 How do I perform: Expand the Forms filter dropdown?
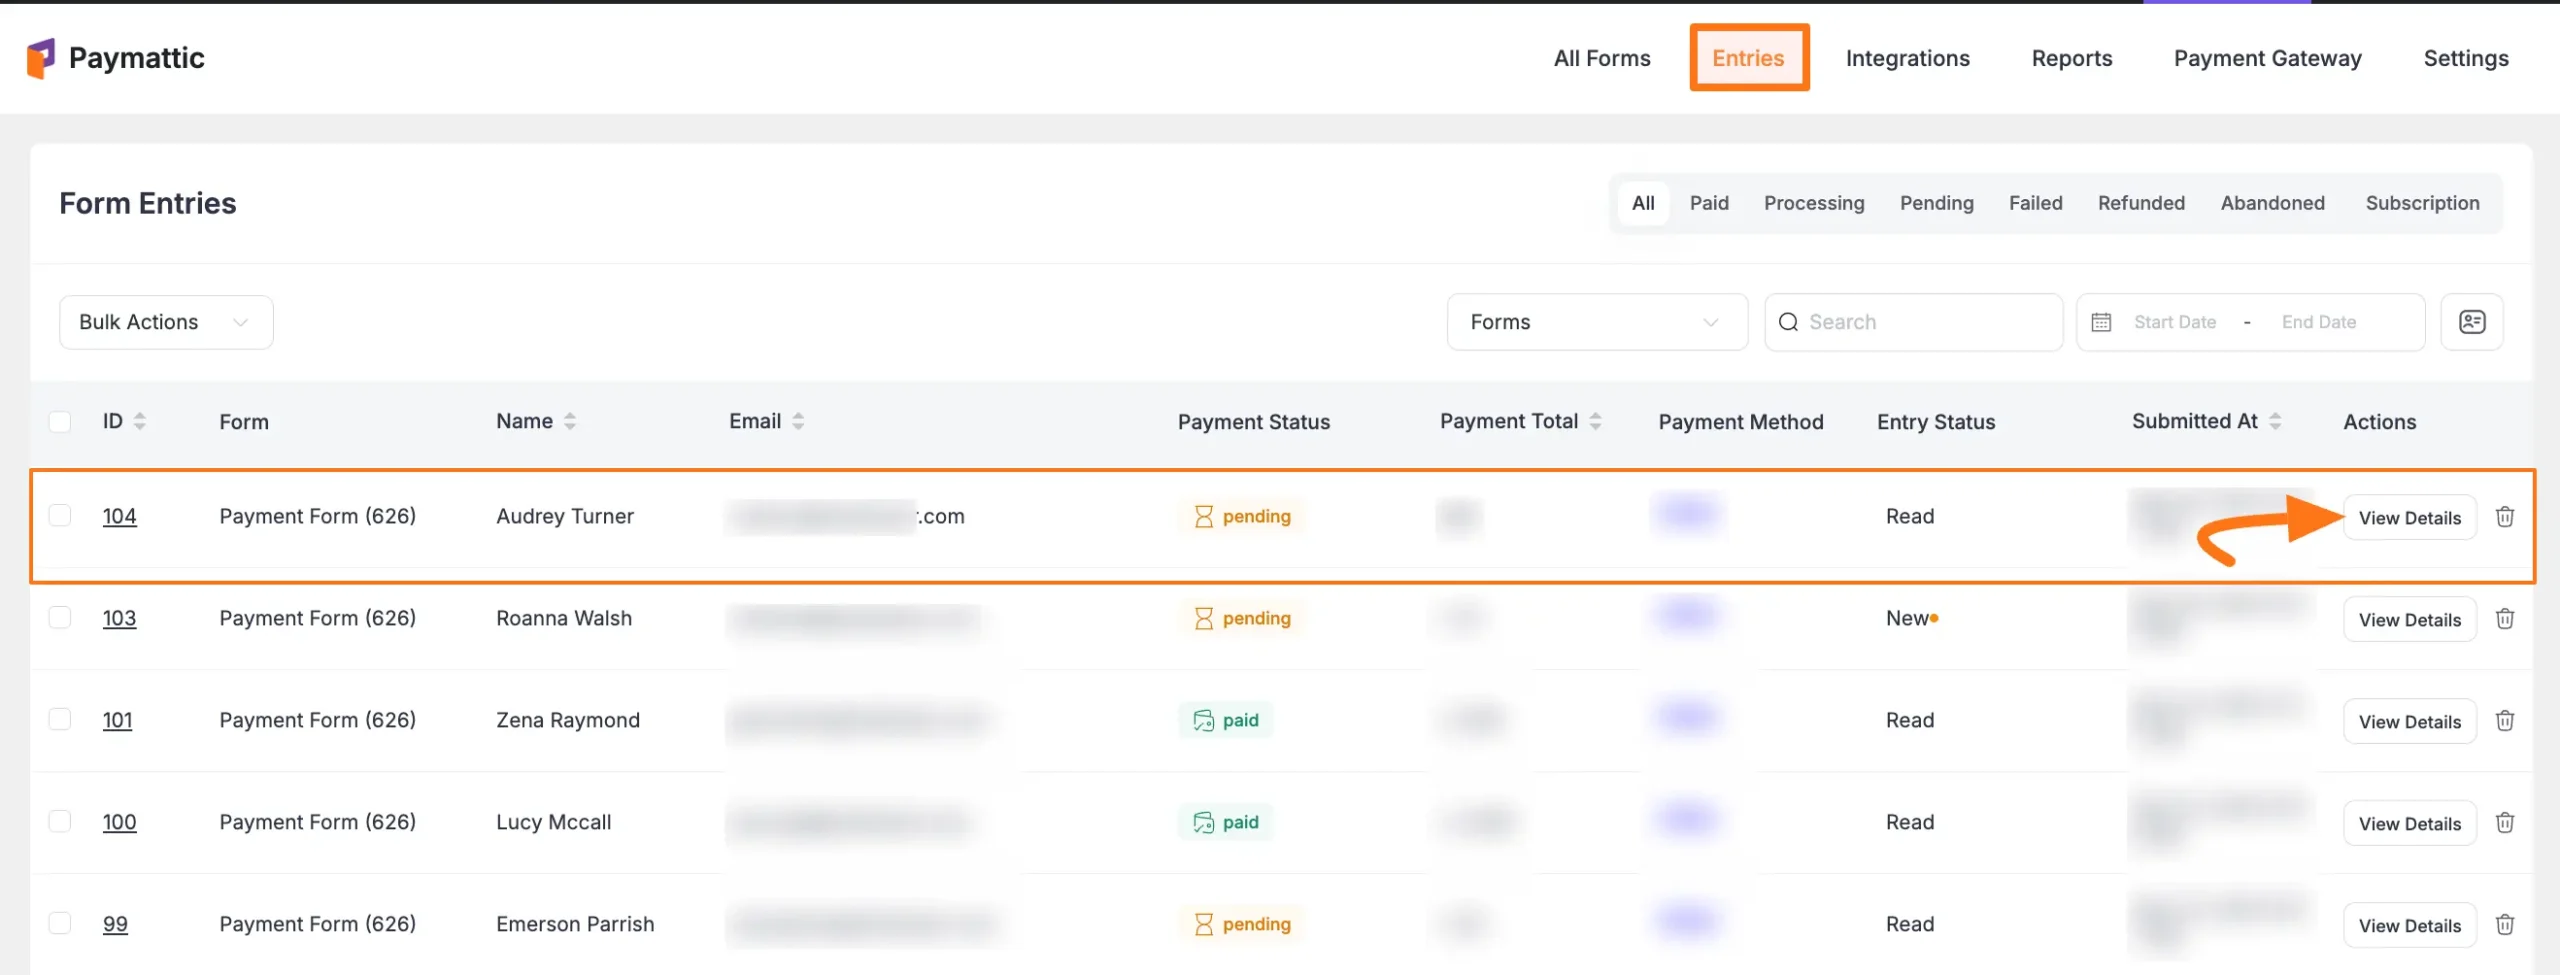1596,322
